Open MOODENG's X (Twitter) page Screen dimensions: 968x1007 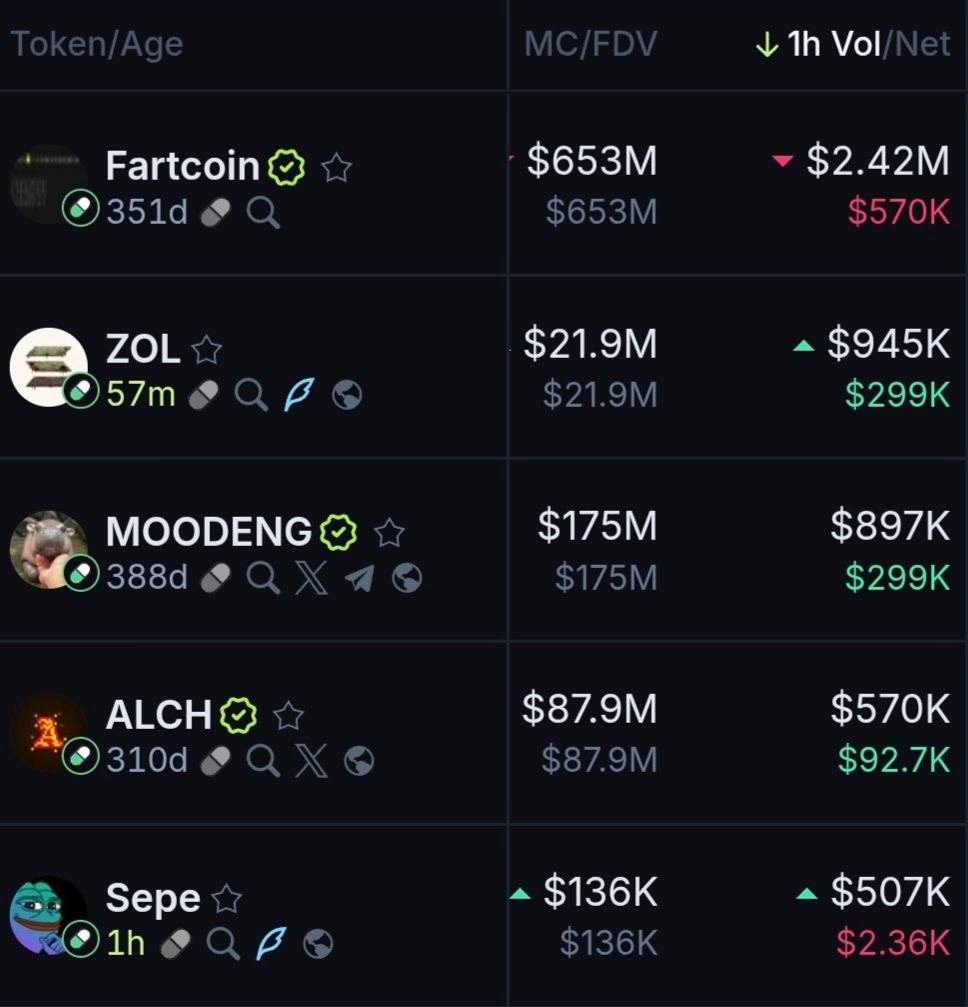click(x=312, y=578)
